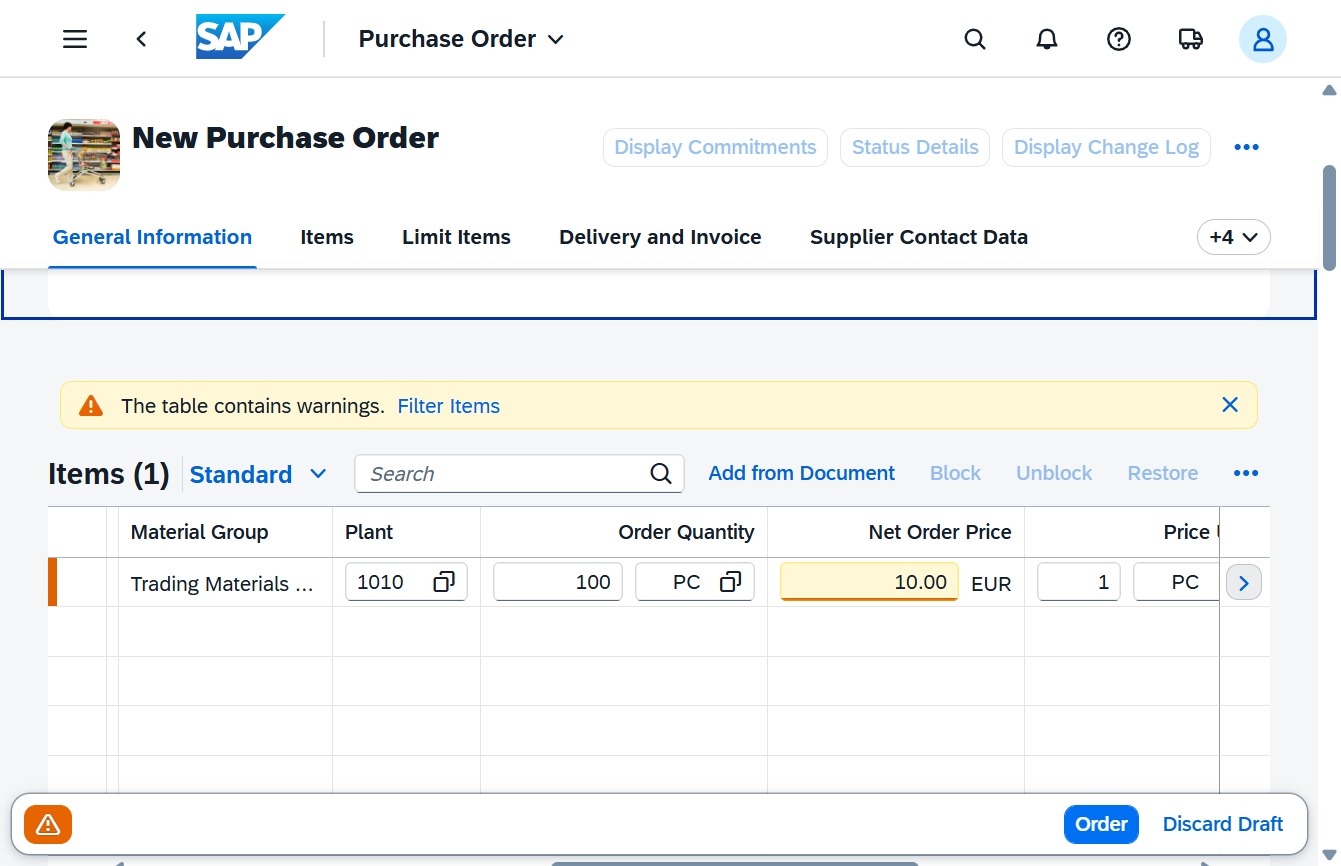The height and width of the screenshot is (866, 1341).
Task: Switch to Delivery and Invoice tab
Action: click(x=660, y=238)
